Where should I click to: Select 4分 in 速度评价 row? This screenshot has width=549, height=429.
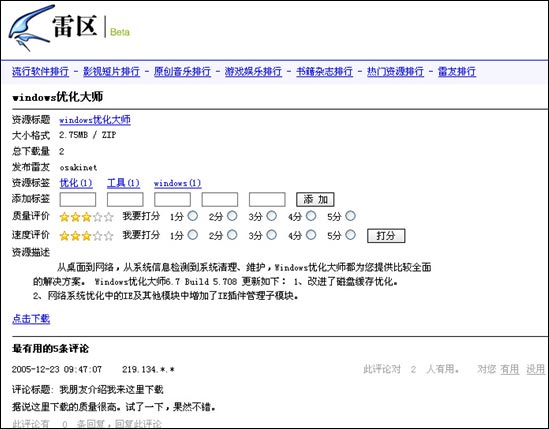311,235
